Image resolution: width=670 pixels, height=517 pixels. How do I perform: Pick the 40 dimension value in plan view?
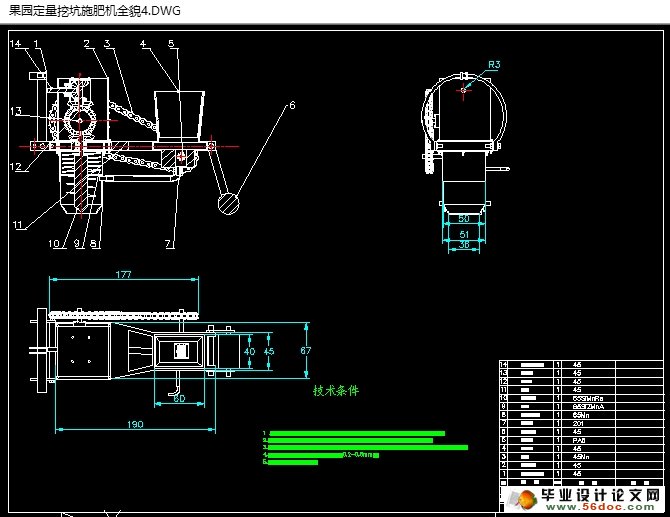pos(250,351)
